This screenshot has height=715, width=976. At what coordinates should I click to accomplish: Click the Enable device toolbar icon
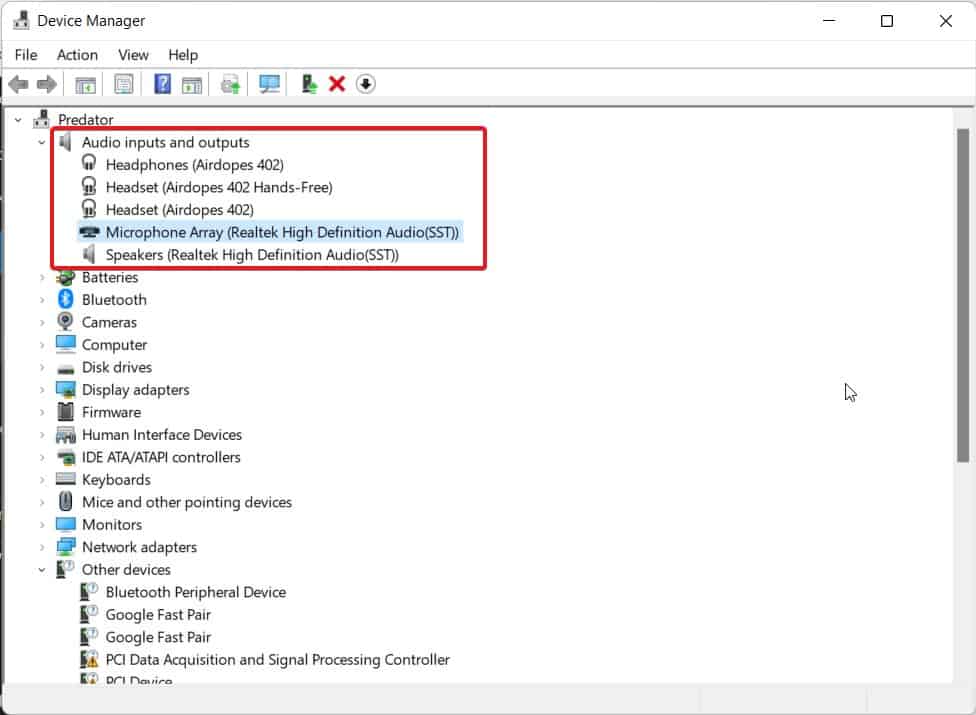pyautogui.click(x=309, y=84)
